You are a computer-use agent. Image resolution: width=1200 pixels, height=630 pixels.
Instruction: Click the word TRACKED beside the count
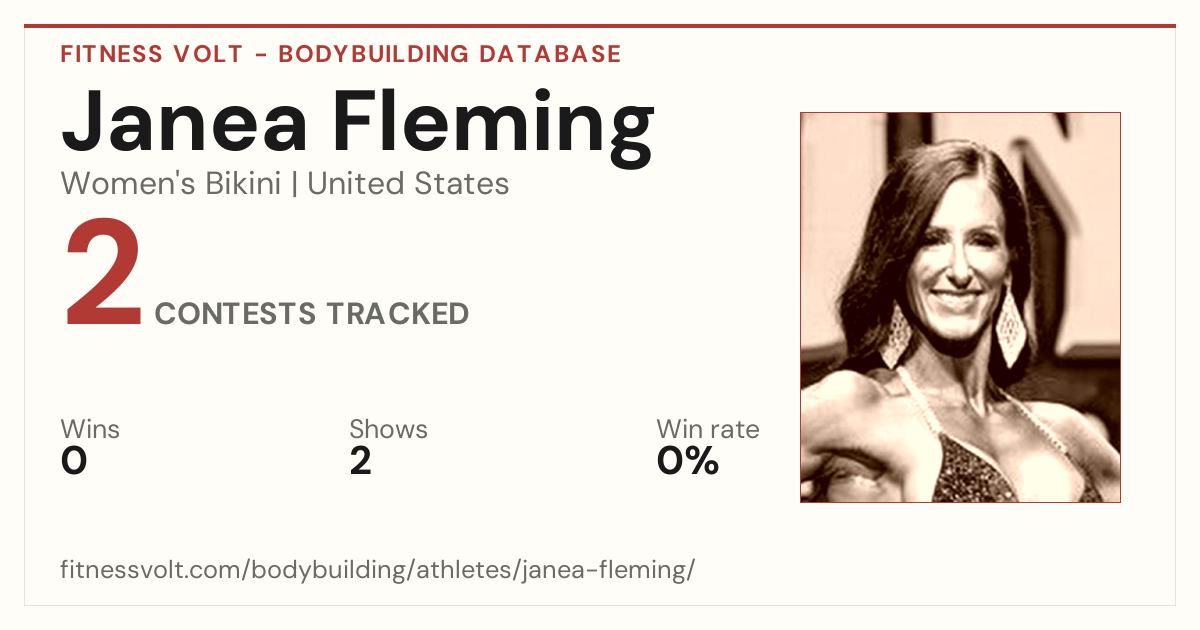coord(396,314)
